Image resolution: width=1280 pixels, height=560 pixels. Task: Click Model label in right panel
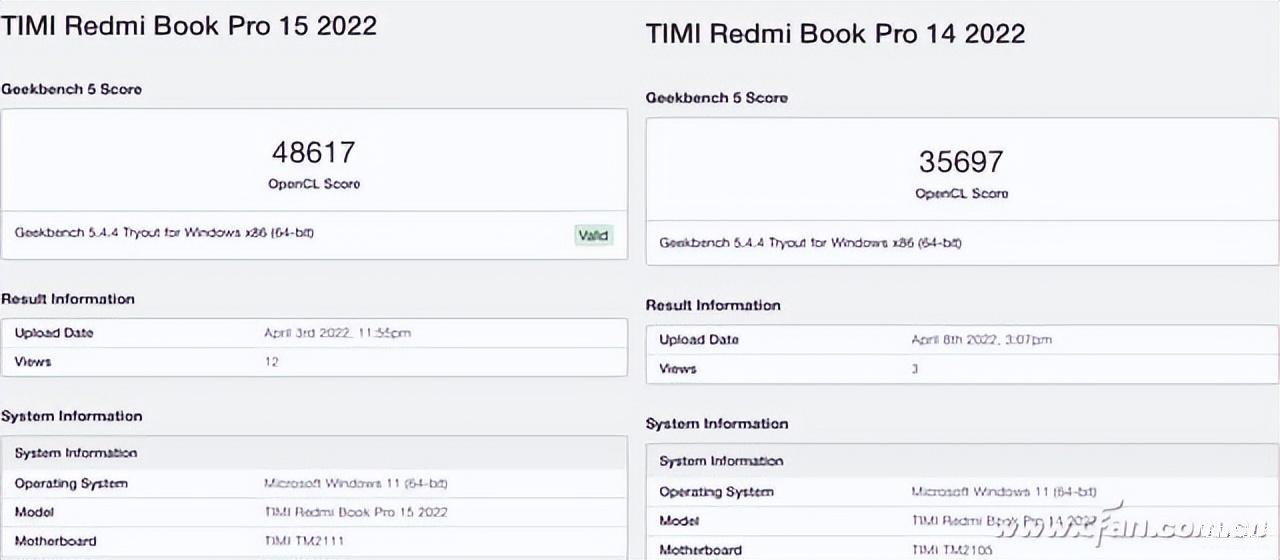680,521
